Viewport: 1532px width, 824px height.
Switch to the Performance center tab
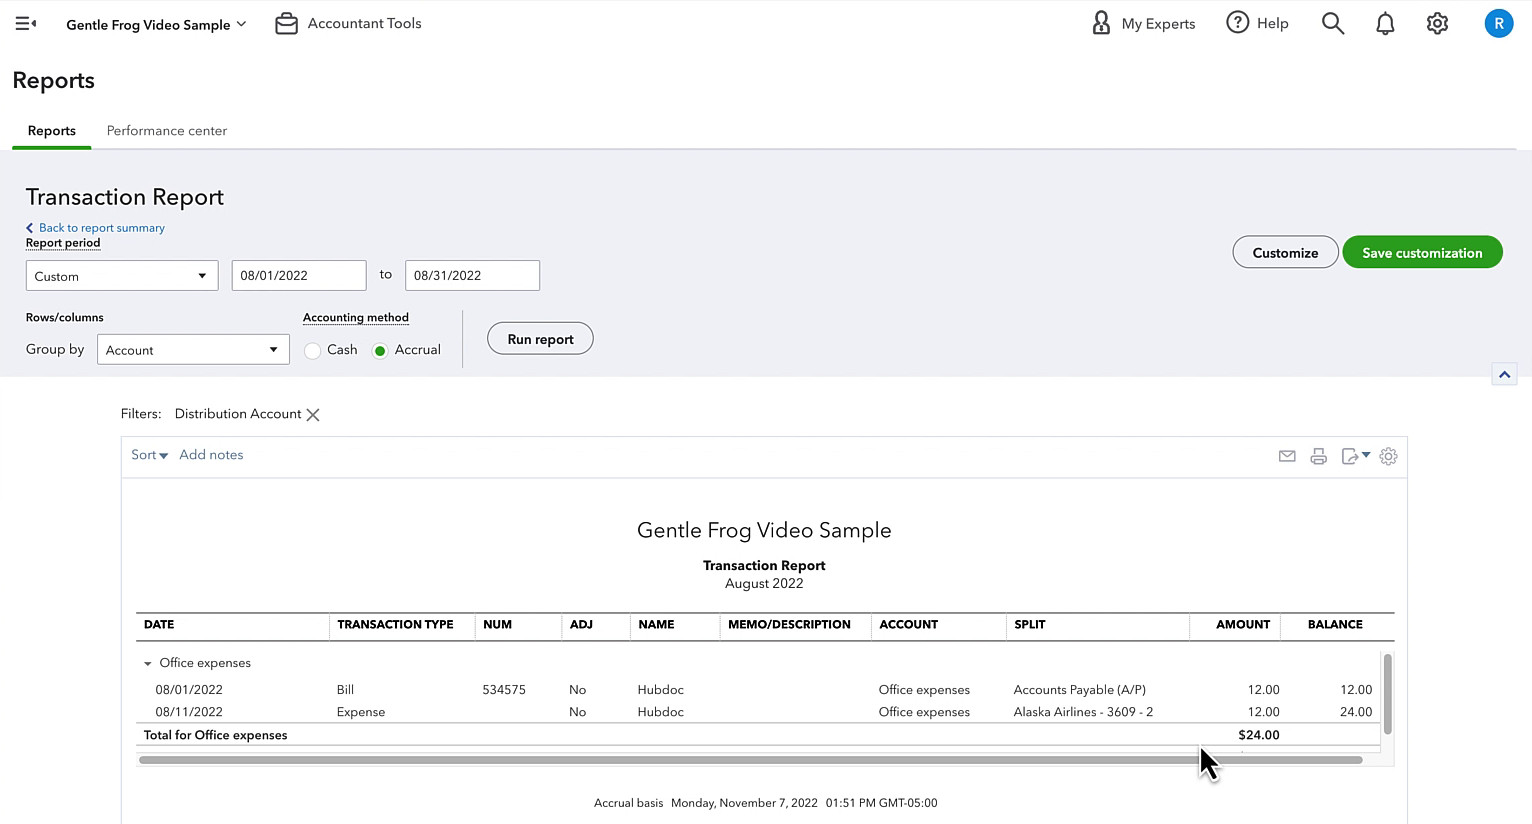pyautogui.click(x=167, y=131)
